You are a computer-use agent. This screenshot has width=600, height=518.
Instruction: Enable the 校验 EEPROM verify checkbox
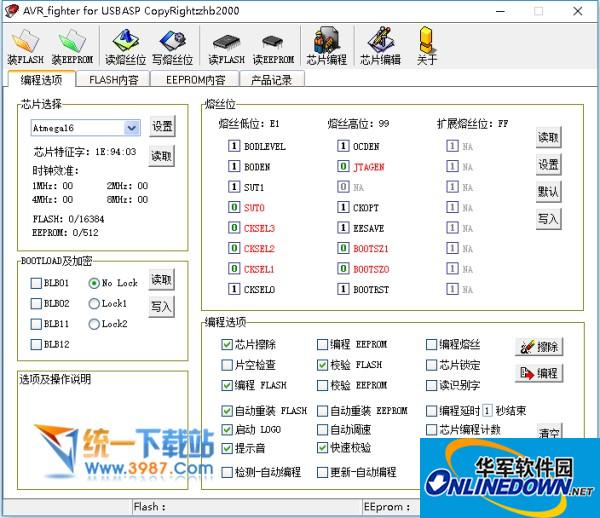(x=323, y=385)
